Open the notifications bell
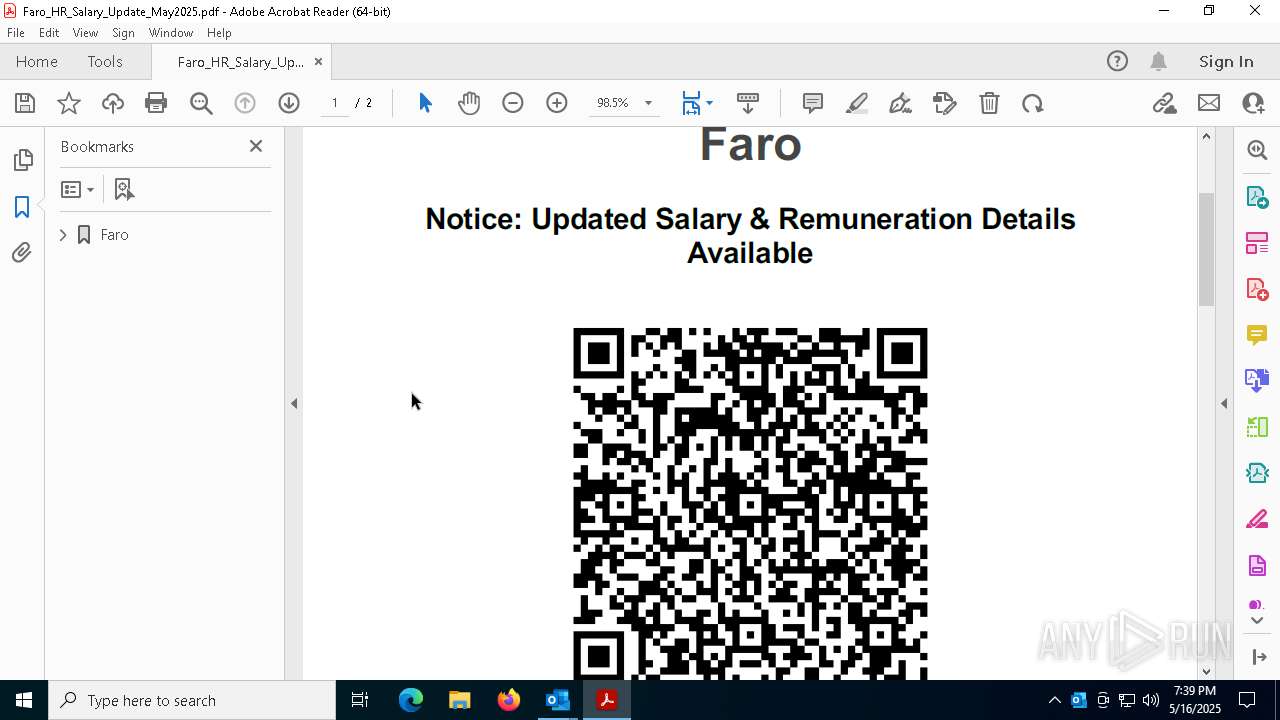This screenshot has height=720, width=1280. click(x=1158, y=62)
